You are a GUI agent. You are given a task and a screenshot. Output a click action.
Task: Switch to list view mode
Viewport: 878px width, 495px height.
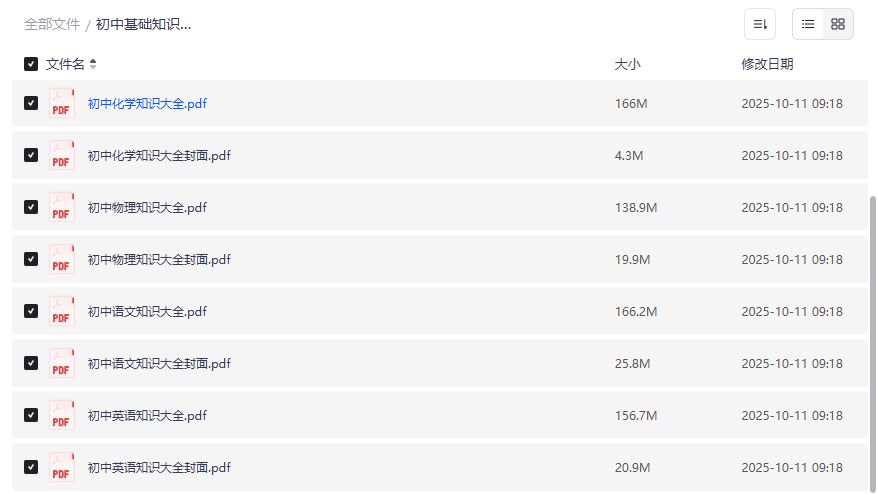(x=808, y=24)
